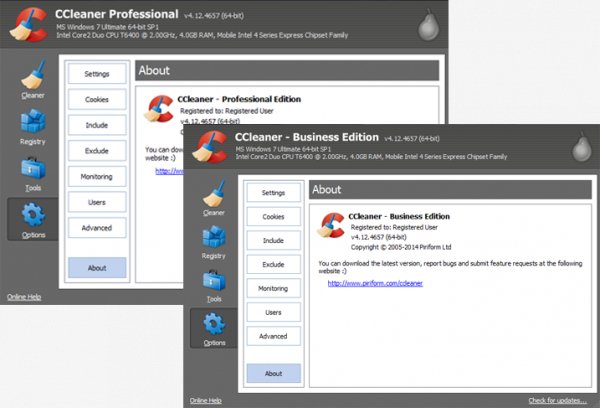This screenshot has width=600, height=408.
Task: Click About header bar in Business Edition window
Action: (450, 189)
